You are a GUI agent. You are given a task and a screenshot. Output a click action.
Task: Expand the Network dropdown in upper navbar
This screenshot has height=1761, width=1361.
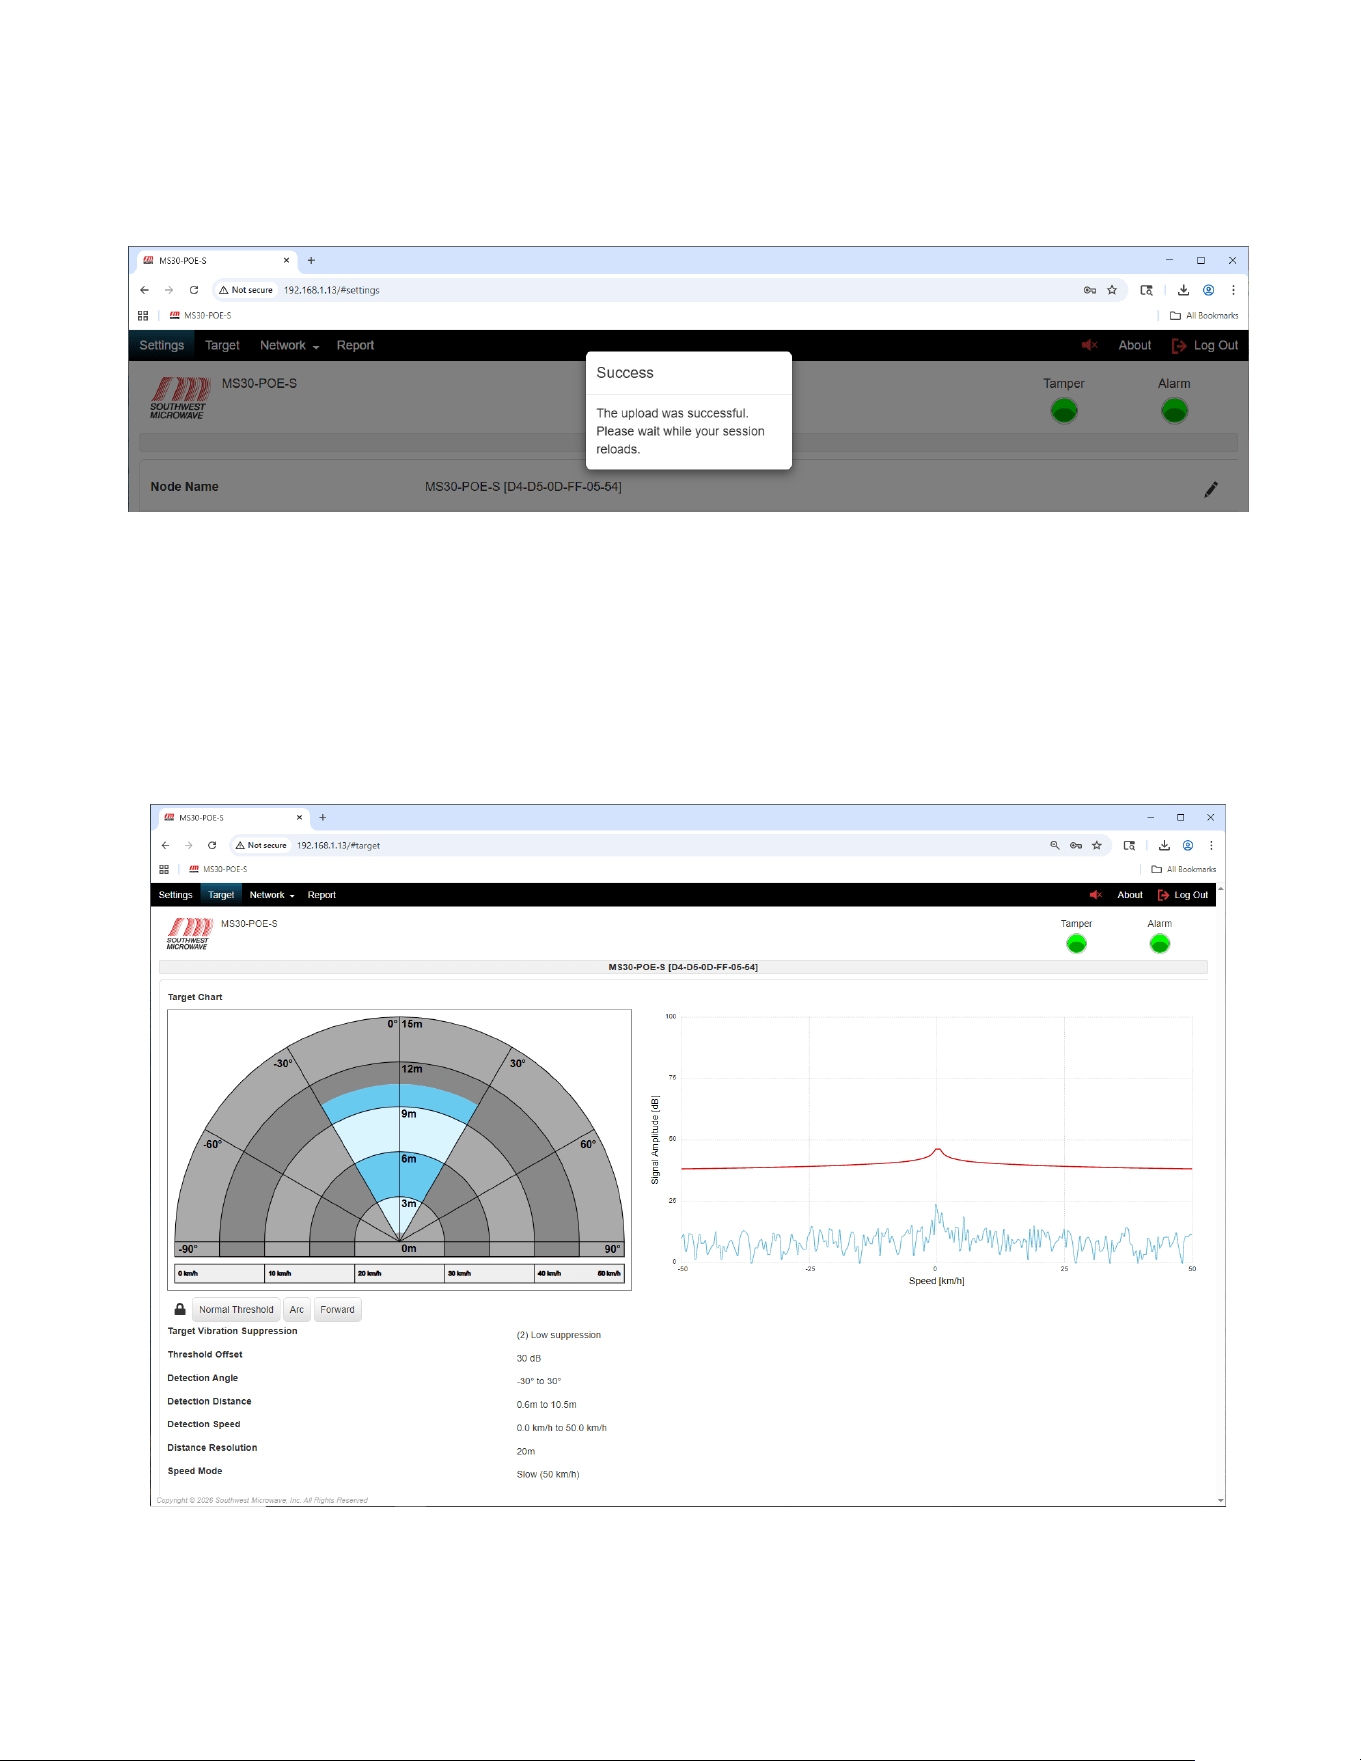click(289, 345)
